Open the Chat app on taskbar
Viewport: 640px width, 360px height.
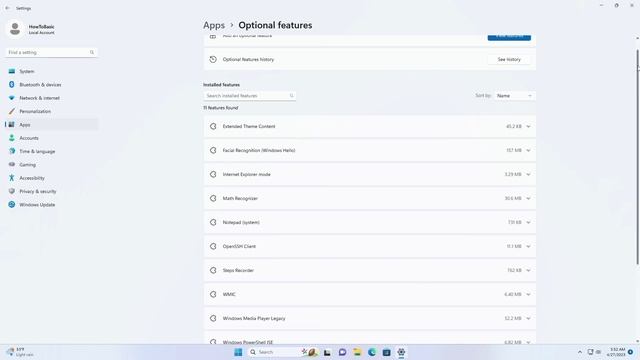(x=342, y=352)
